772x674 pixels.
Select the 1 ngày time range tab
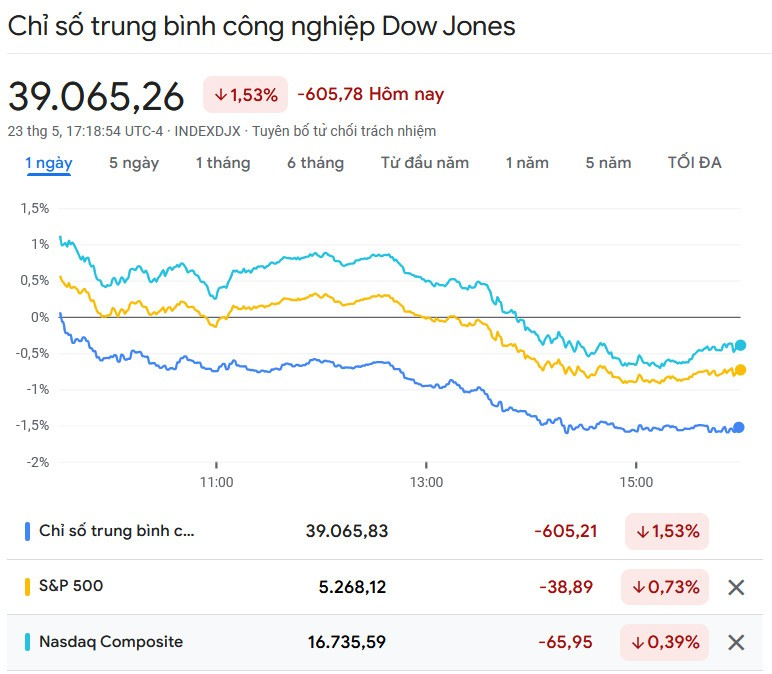(x=48, y=163)
